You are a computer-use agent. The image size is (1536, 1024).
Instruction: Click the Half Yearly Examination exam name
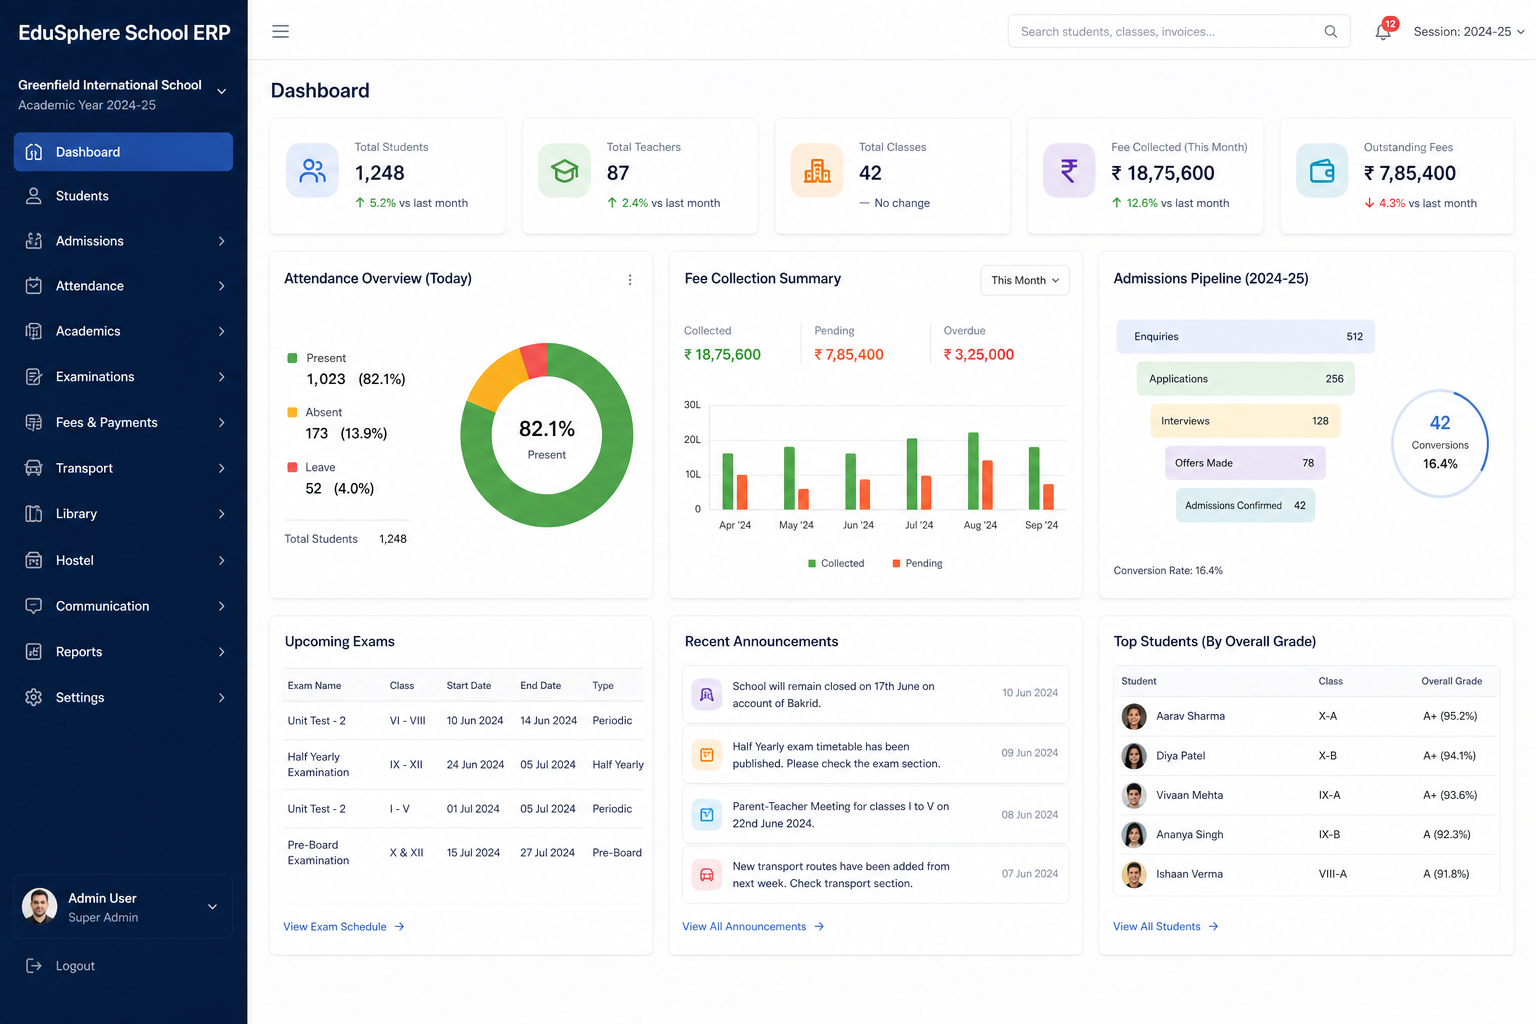pos(319,765)
